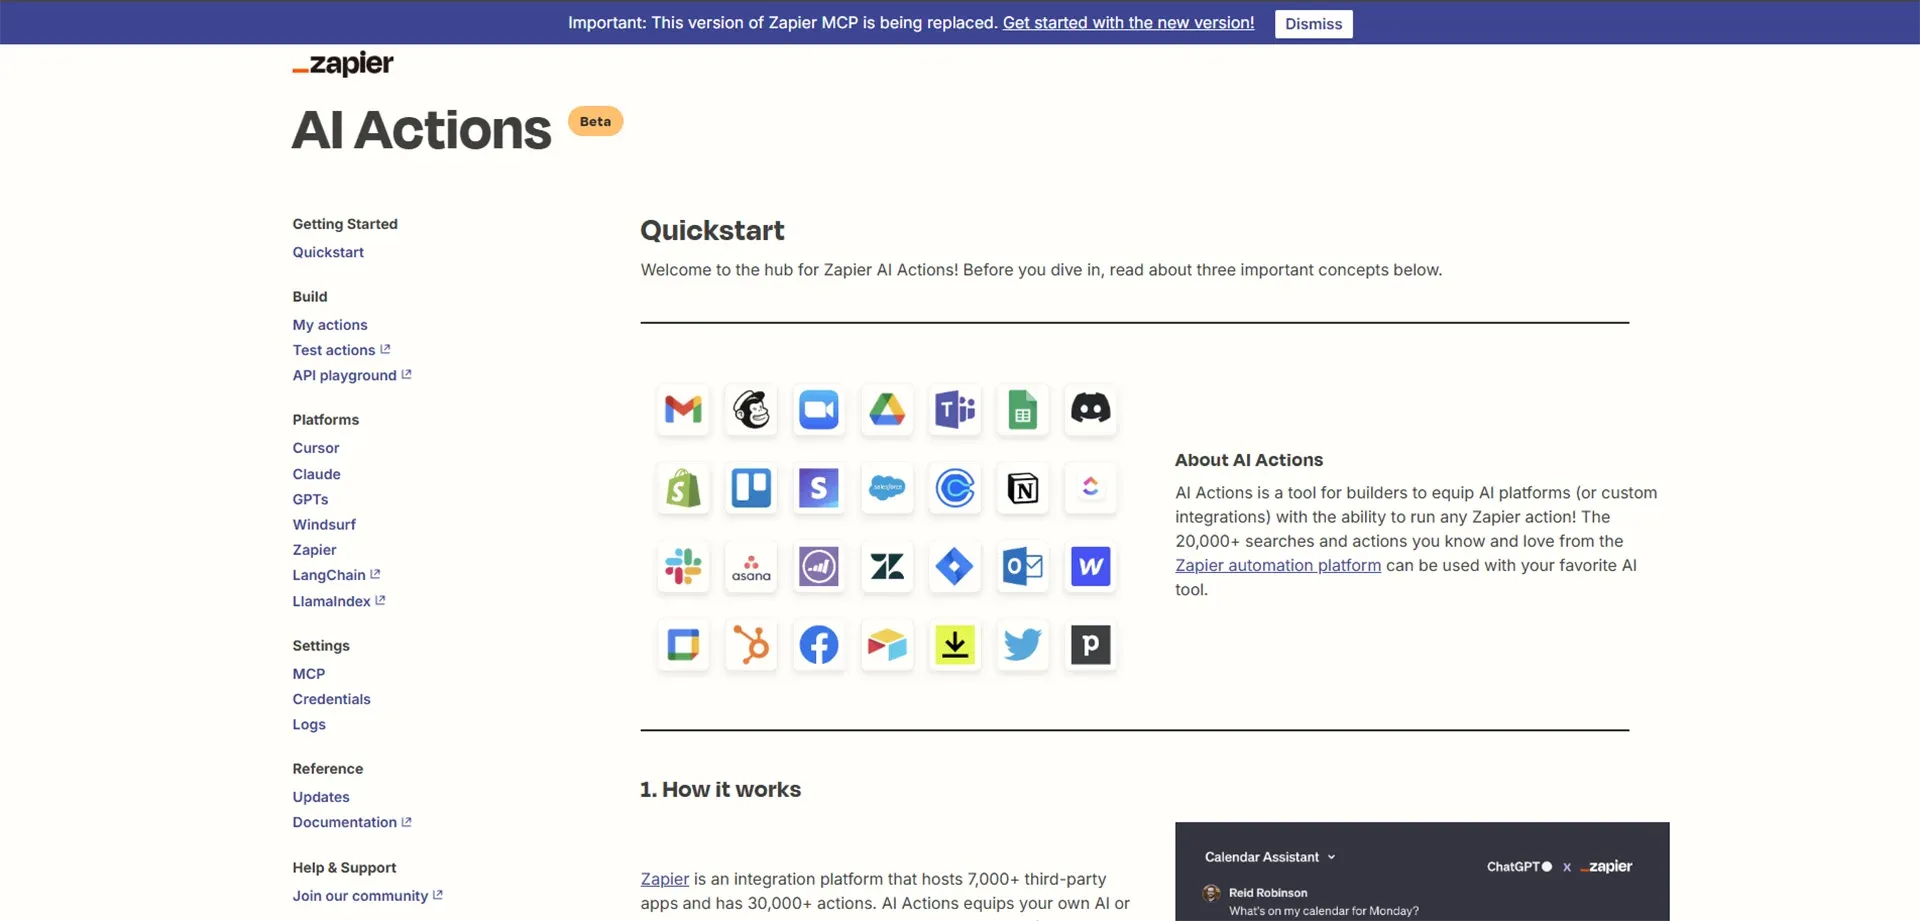Open MCP under Settings
This screenshot has width=1920, height=921.
click(308, 673)
